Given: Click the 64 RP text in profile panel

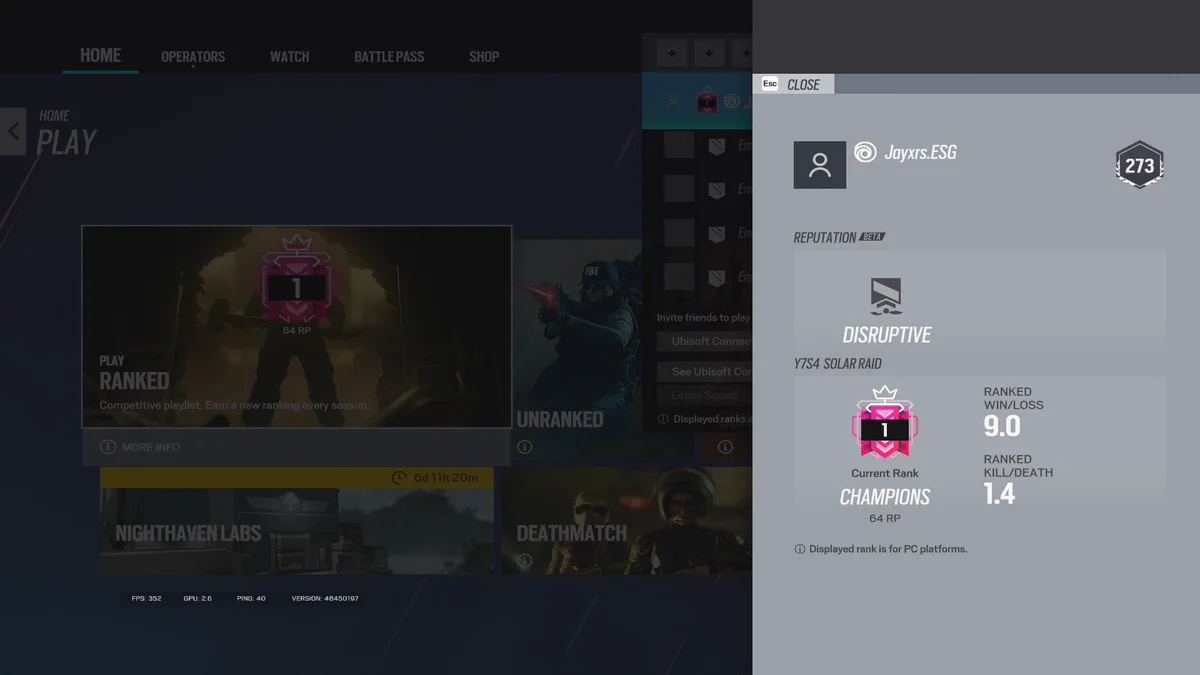Looking at the screenshot, I should tap(884, 518).
